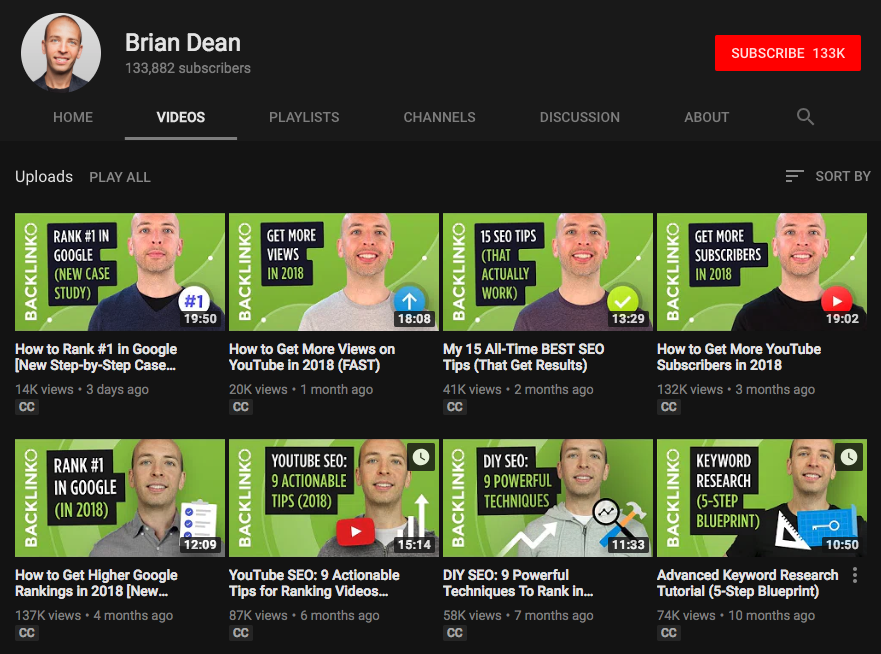Viewport: 881px width, 654px height.
Task: Open 15 SEO Tips video thumbnail
Action: pos(547,272)
